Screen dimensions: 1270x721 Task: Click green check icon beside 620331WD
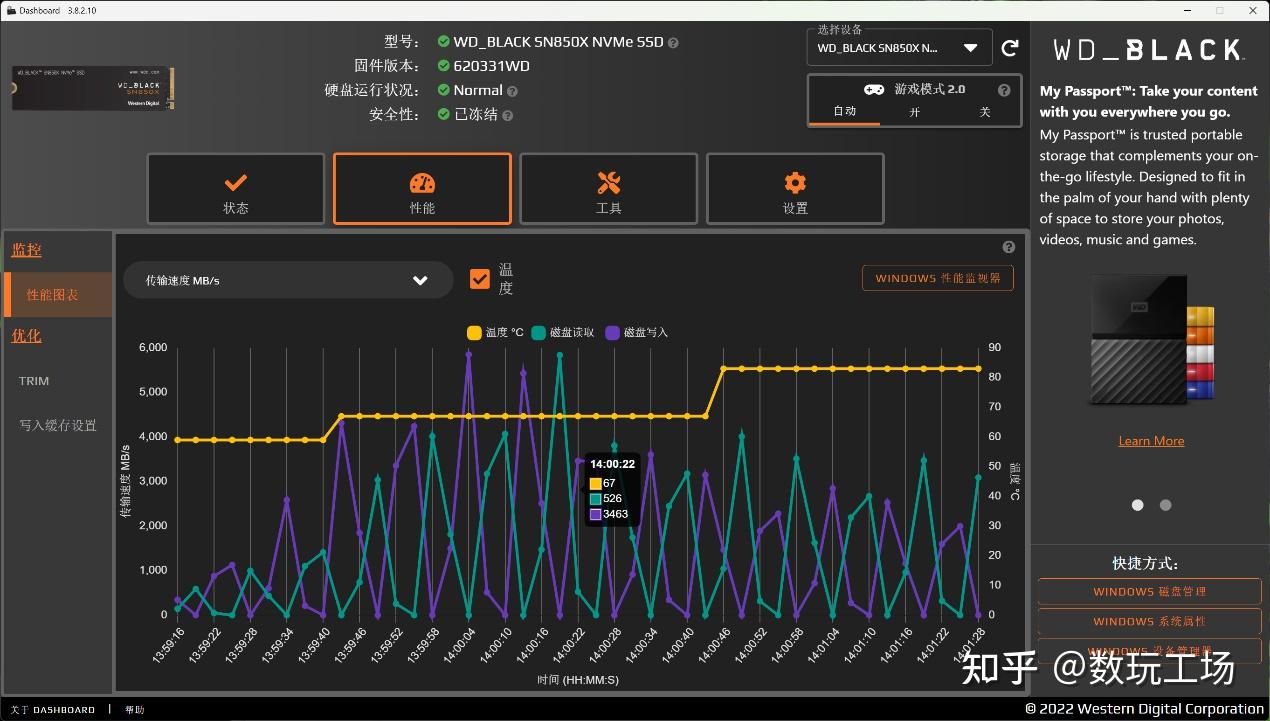444,66
